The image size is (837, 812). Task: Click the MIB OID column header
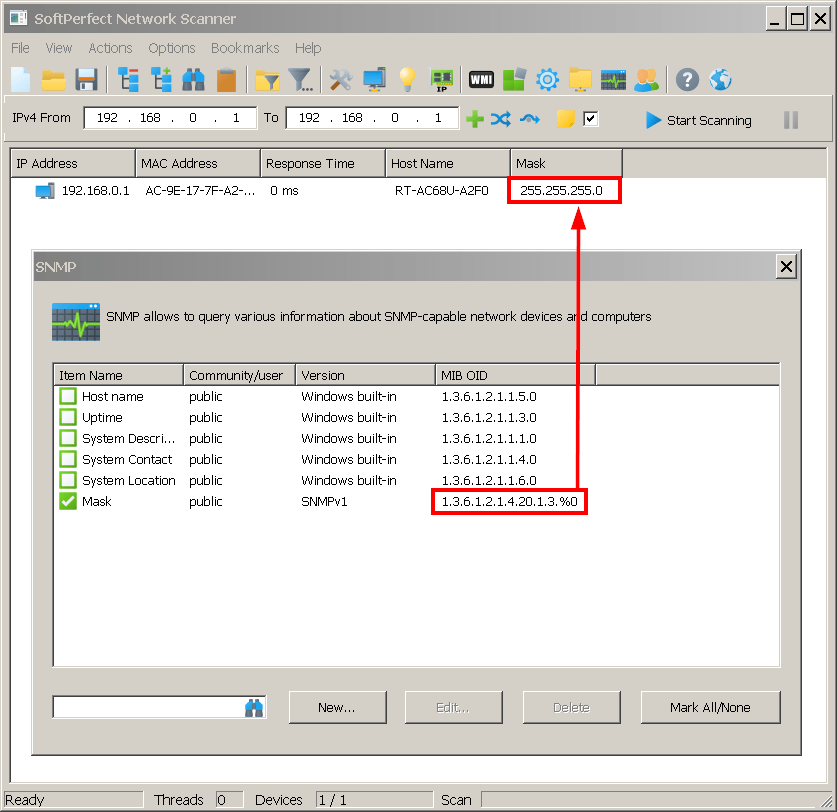[x=515, y=375]
